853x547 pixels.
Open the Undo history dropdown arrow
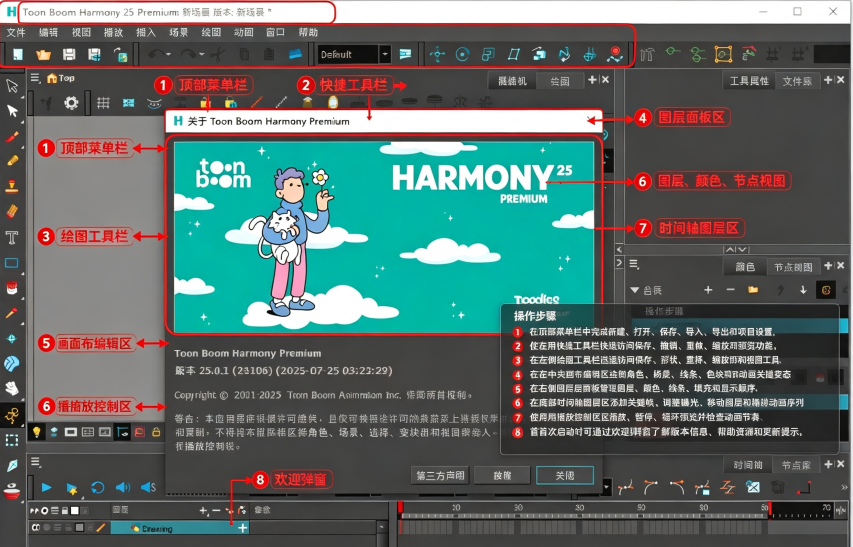point(169,54)
